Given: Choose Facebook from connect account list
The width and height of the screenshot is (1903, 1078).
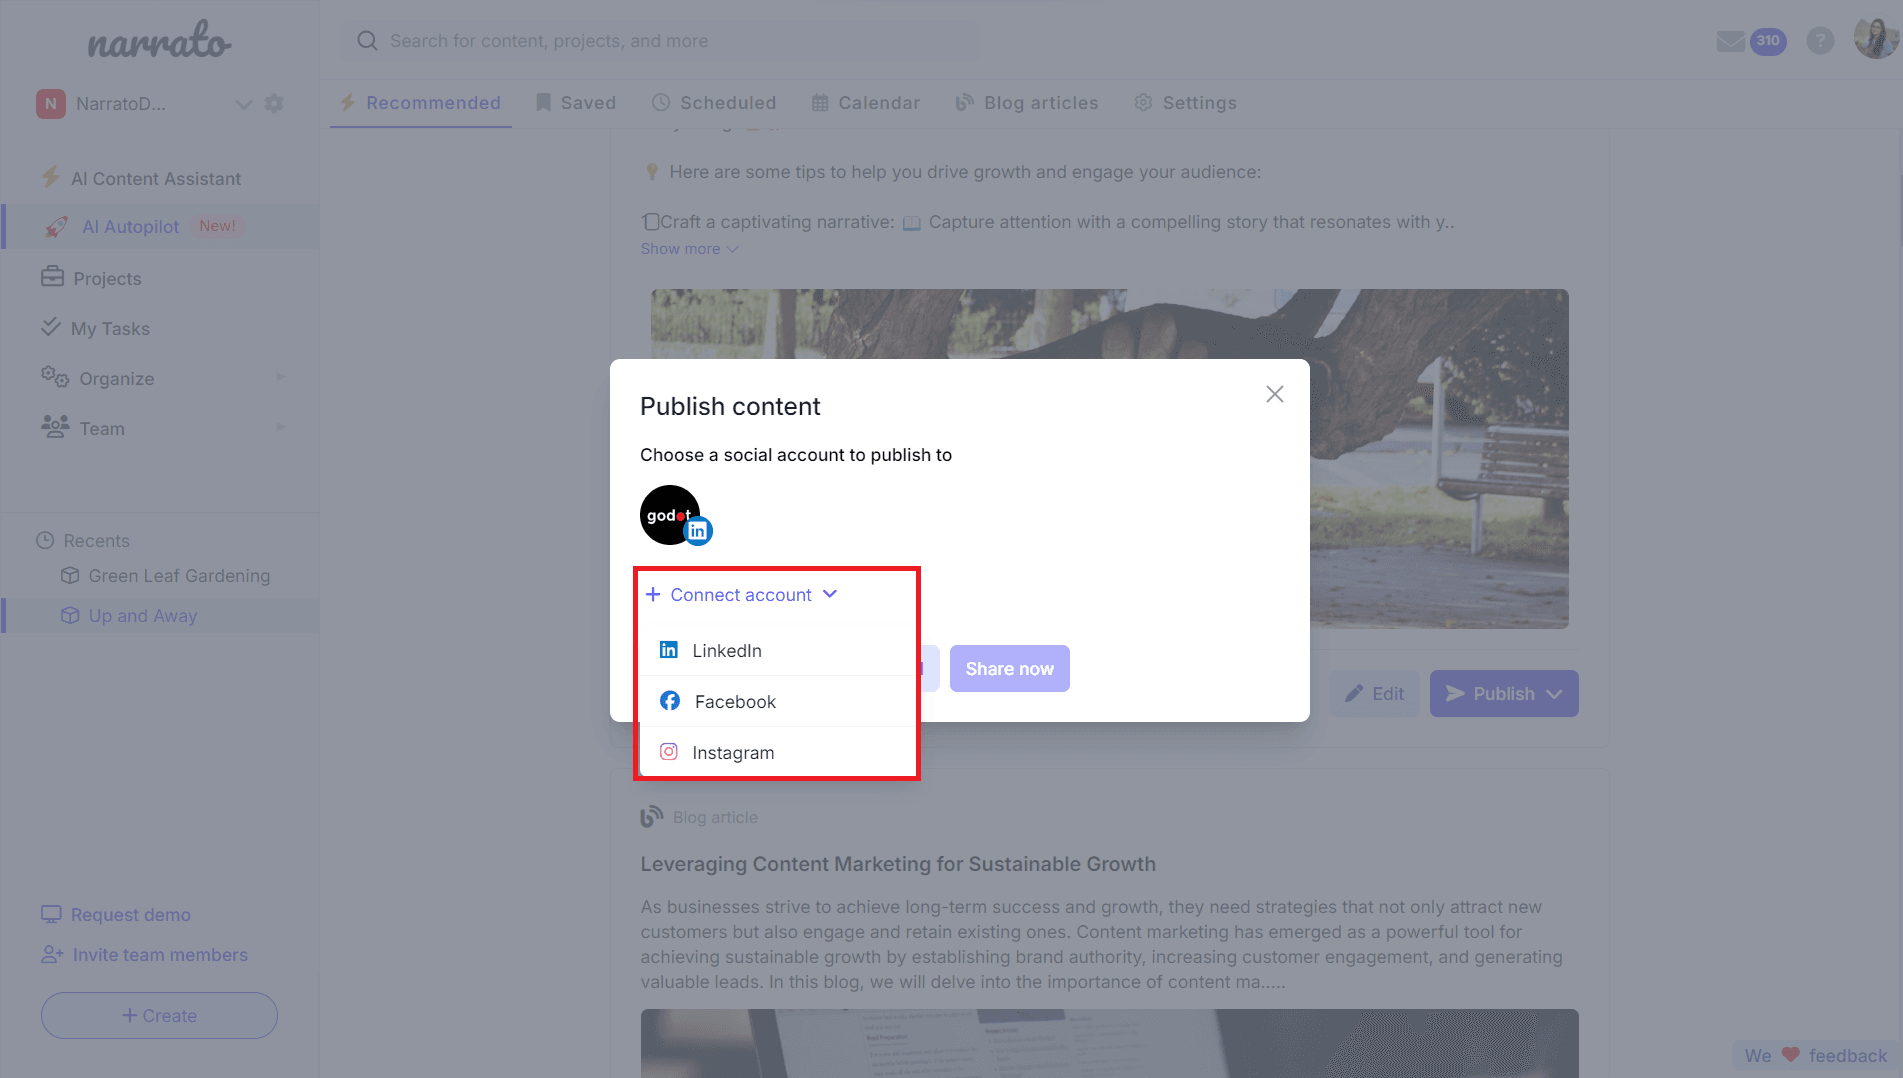Looking at the screenshot, I should tap(778, 702).
